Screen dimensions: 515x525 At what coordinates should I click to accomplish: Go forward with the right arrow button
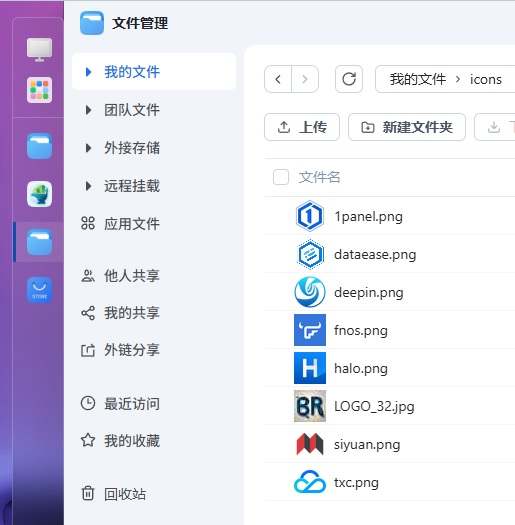(305, 79)
